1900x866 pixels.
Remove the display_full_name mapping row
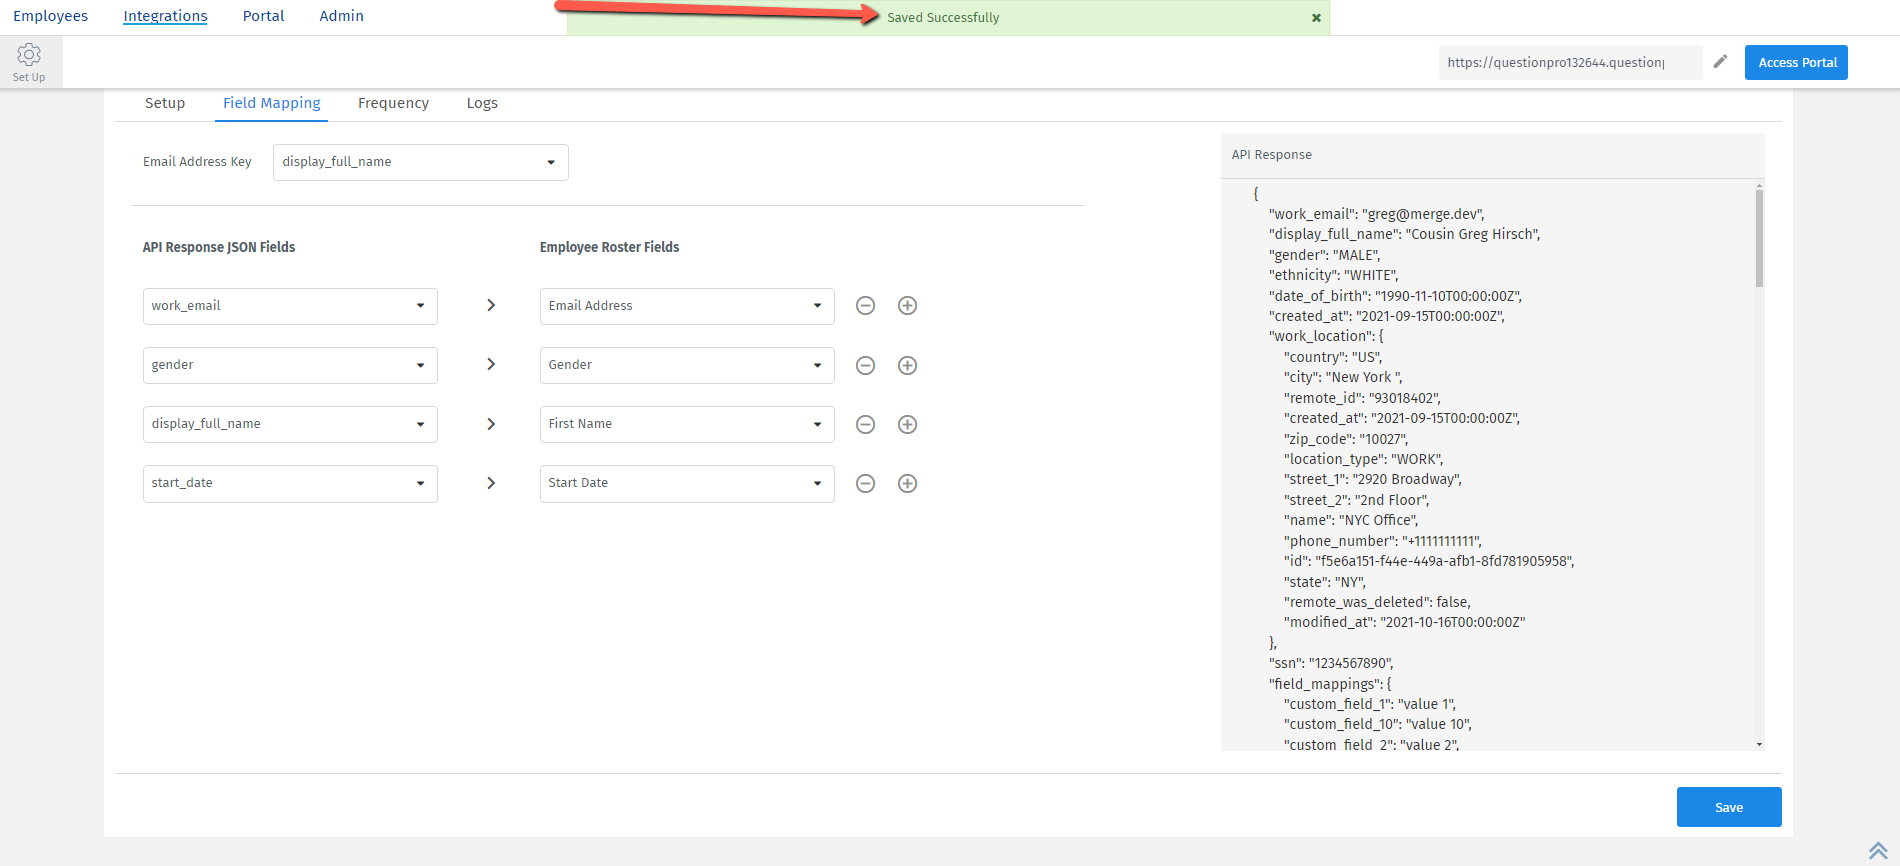click(866, 424)
